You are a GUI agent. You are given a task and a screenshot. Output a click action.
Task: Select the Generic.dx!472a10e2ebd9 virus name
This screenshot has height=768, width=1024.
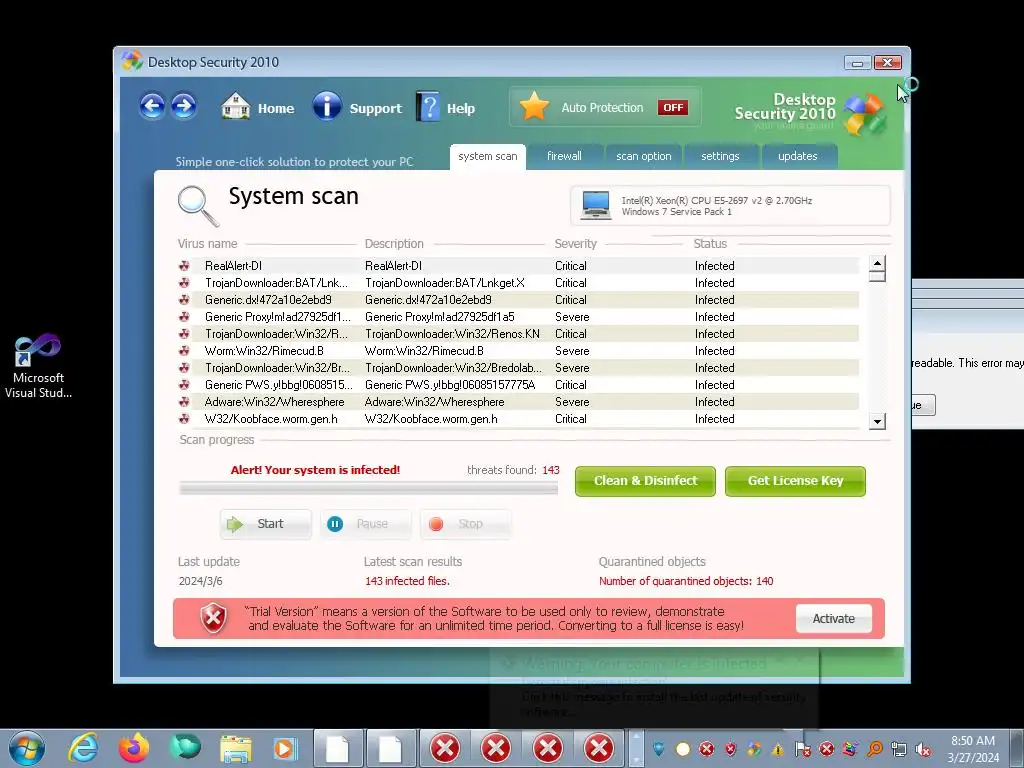pyautogui.click(x=268, y=300)
